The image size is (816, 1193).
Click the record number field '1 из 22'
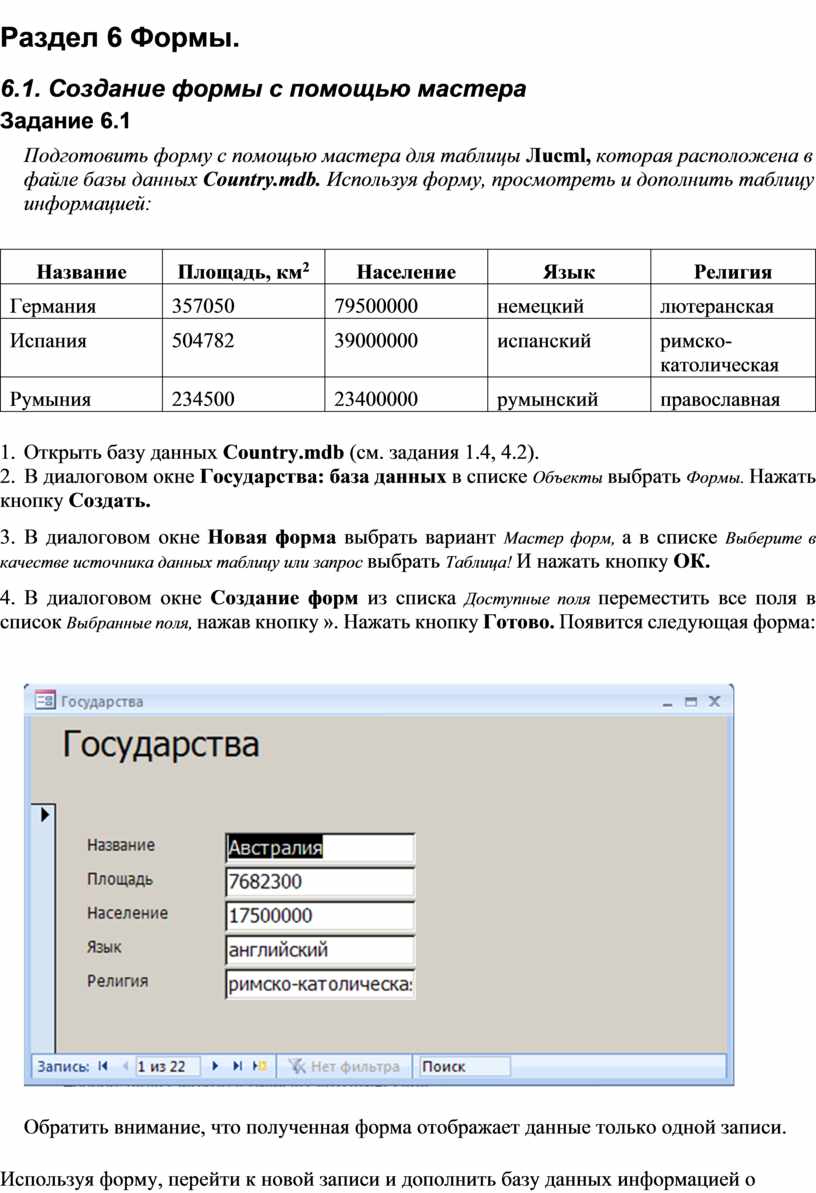(167, 1067)
